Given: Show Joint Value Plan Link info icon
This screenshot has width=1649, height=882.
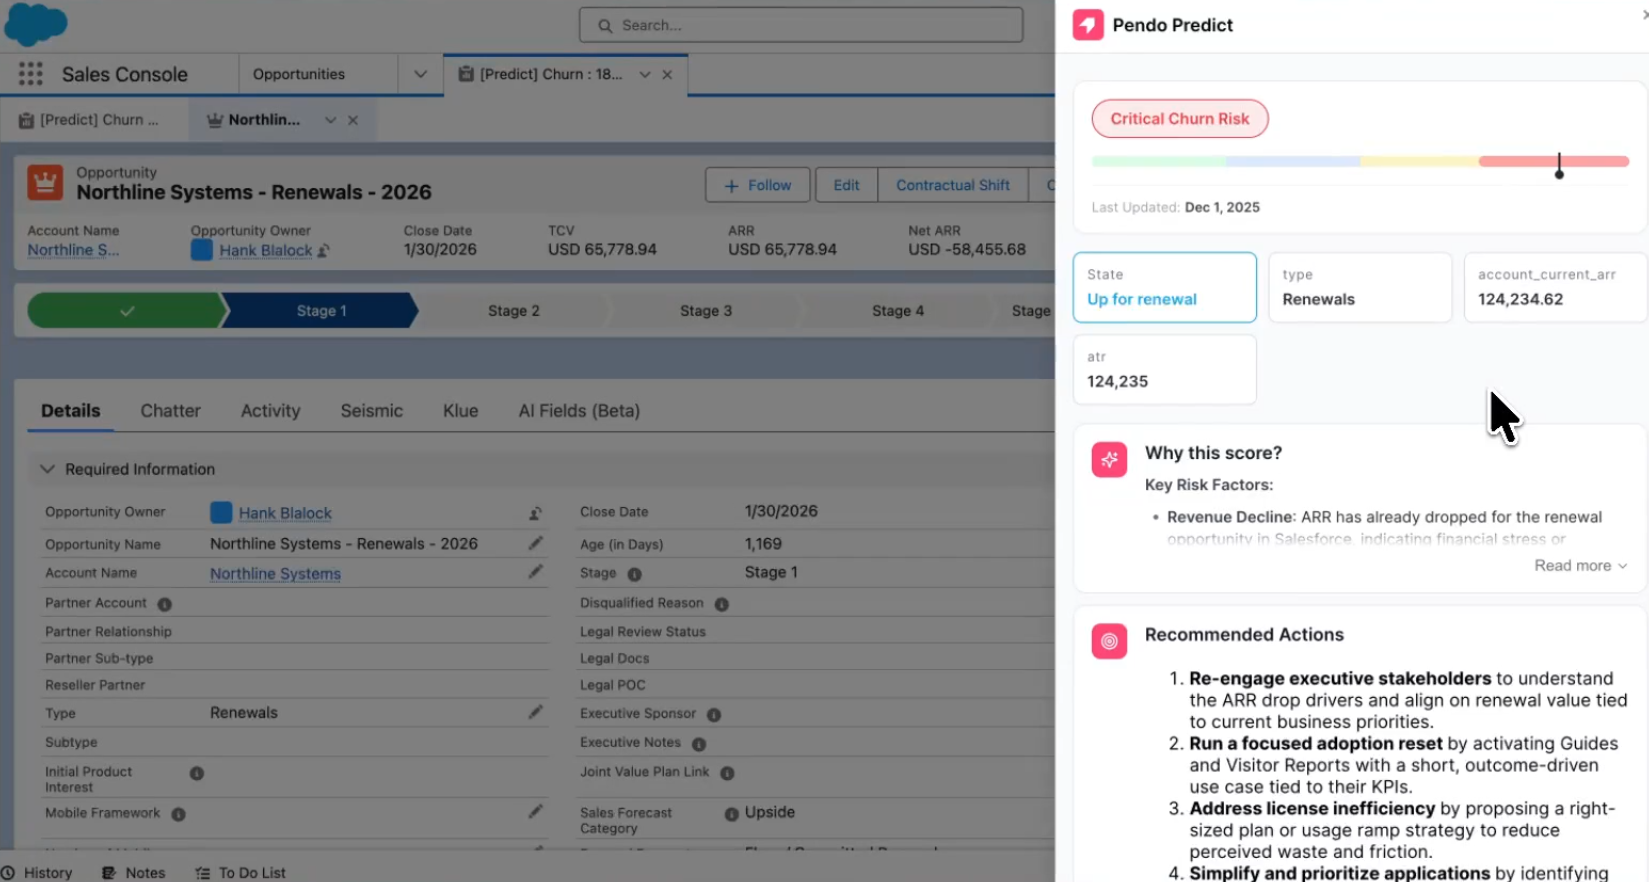Looking at the screenshot, I should pyautogui.click(x=728, y=773).
